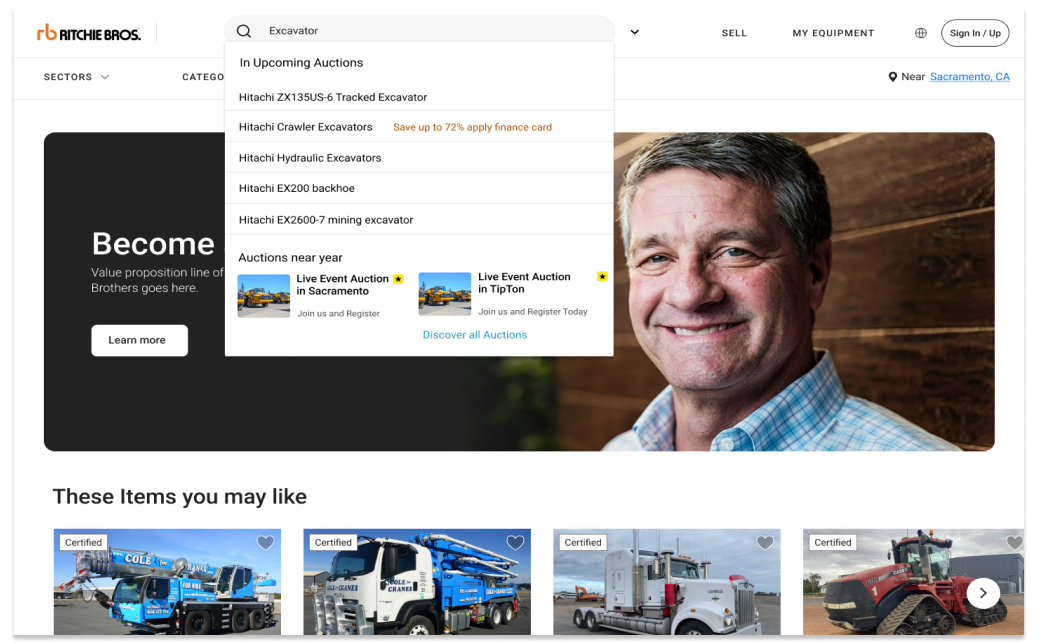Expand the Sectors dropdown
Viewport: 1039px width, 643px height.
(76, 77)
